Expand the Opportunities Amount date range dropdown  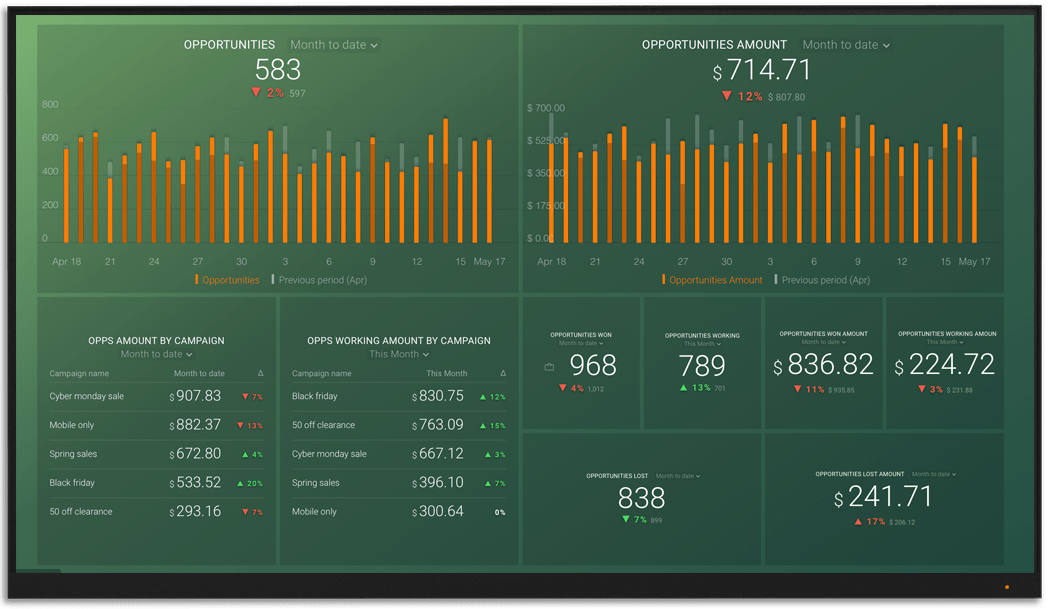tap(846, 45)
